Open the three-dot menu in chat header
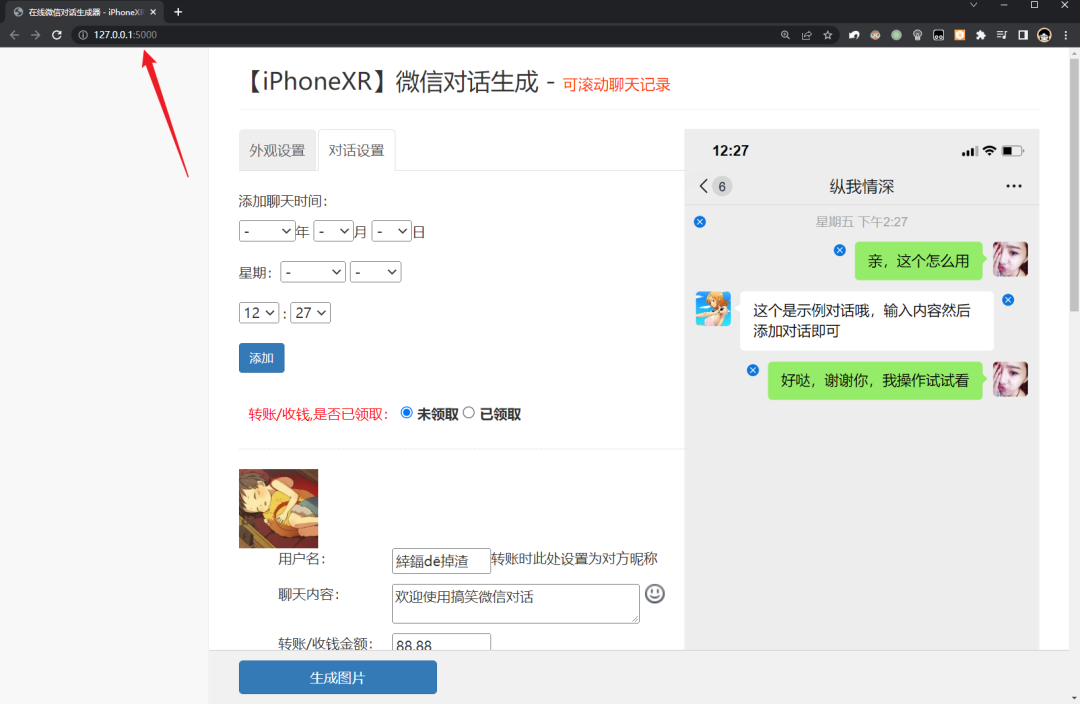 pyautogui.click(x=1013, y=186)
